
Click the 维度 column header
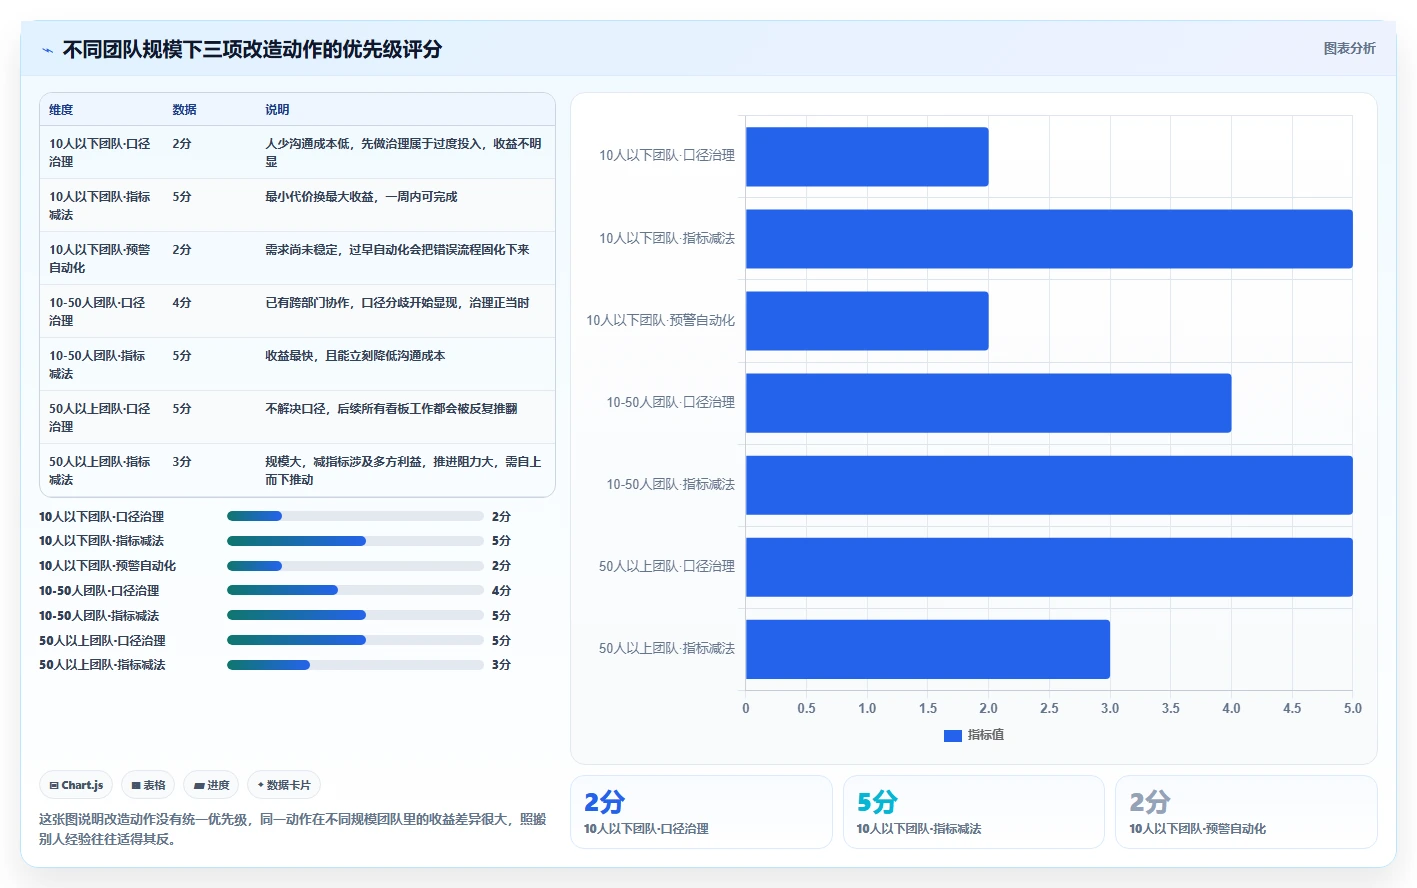[x=61, y=110]
